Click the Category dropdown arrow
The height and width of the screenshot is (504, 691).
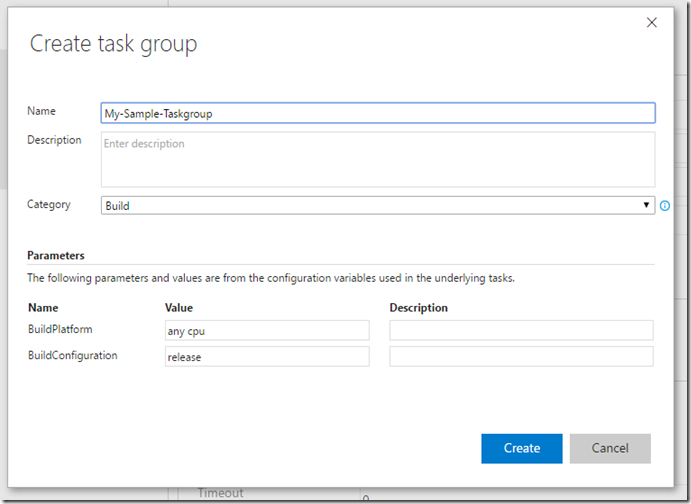(x=647, y=206)
